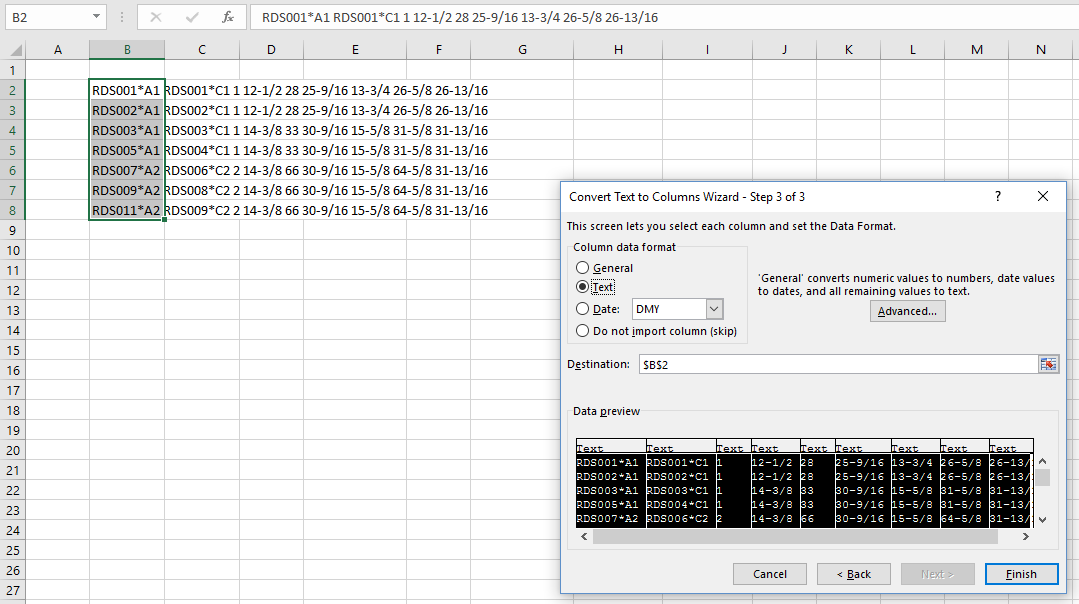Viewport: 1079px width, 604px height.
Task: Choose the Date format radio button
Action: pos(583,309)
